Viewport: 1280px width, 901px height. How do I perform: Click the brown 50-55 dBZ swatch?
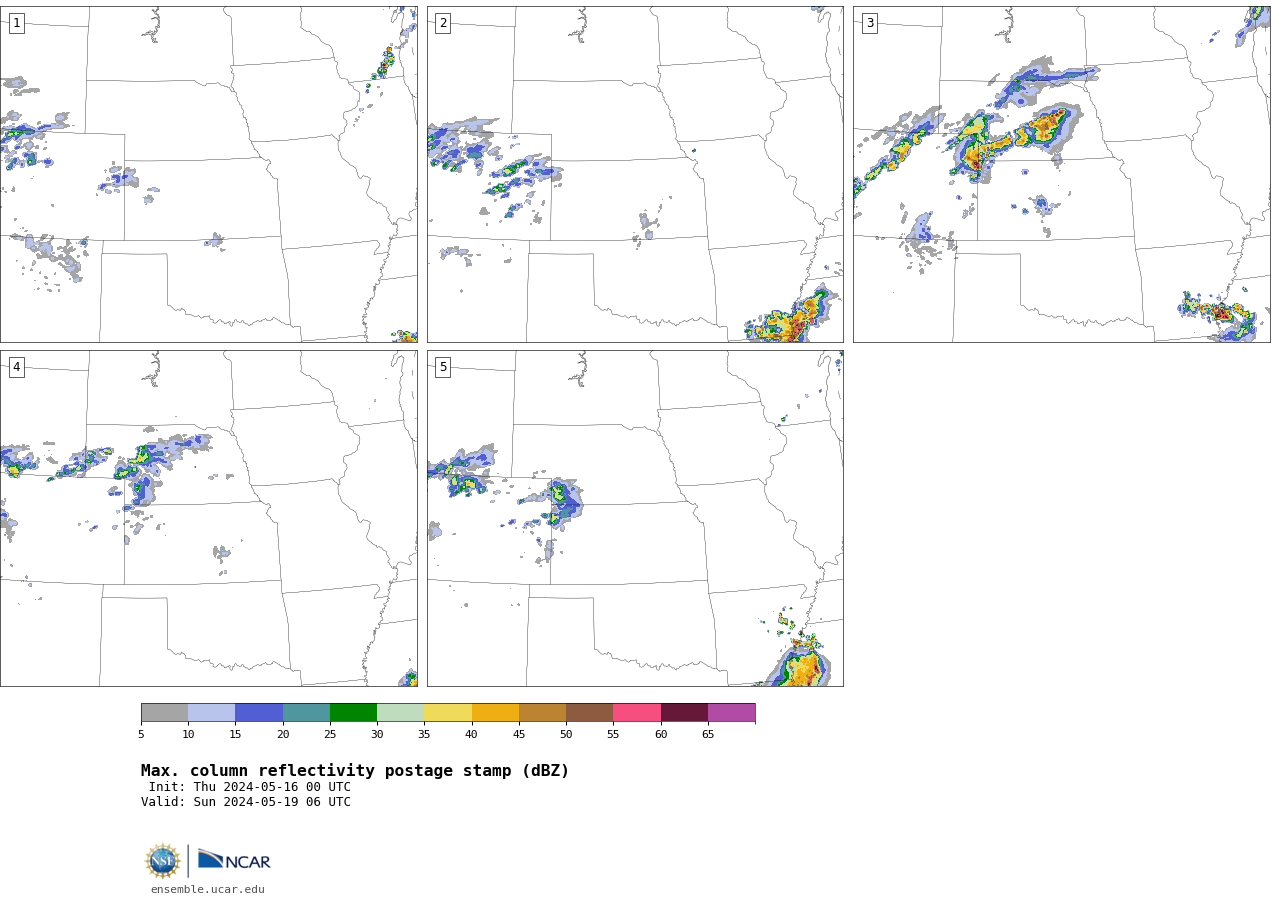coord(590,713)
